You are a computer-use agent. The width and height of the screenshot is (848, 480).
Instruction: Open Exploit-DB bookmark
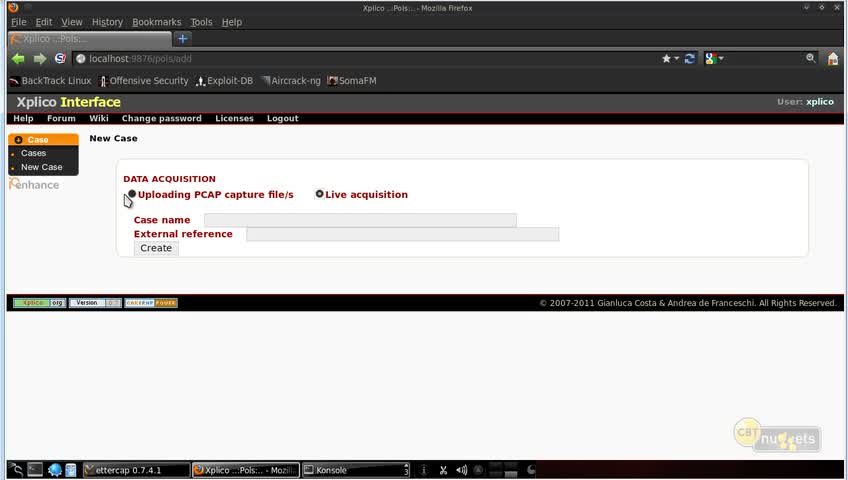click(x=224, y=81)
